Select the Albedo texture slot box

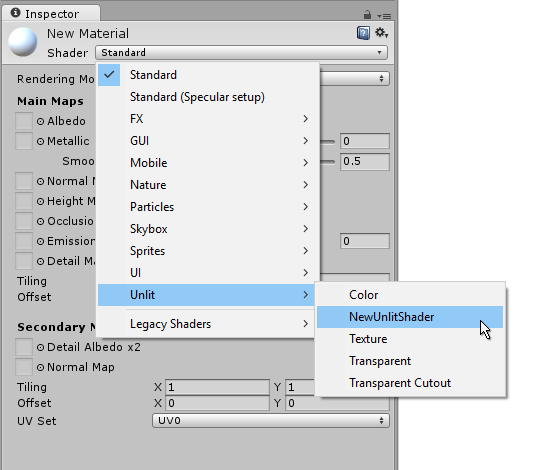(x=24, y=121)
